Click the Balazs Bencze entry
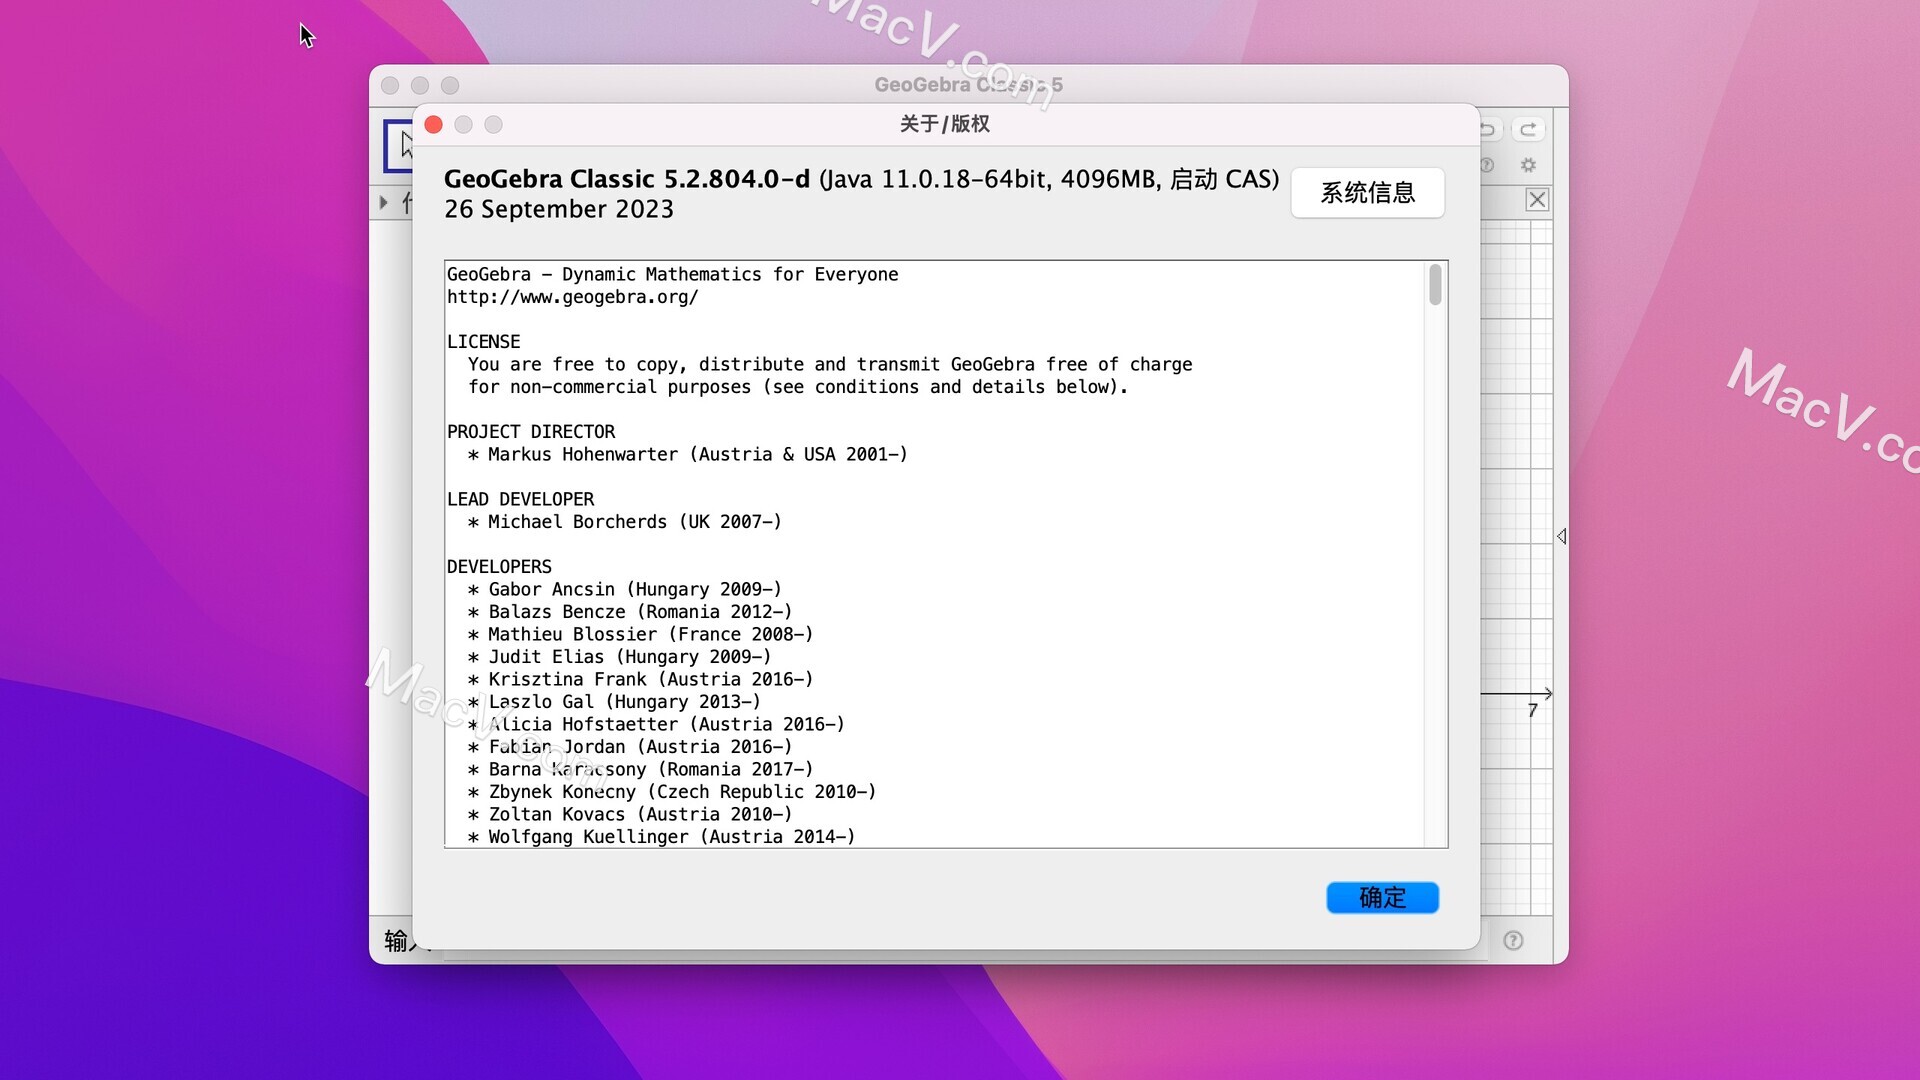 [629, 612]
